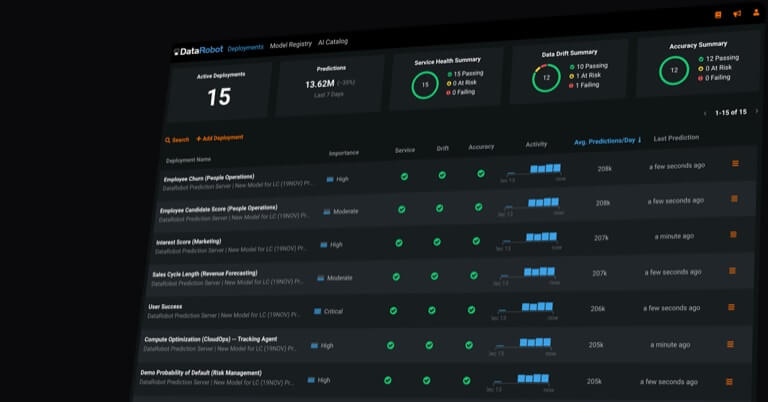Viewport: 768px width, 402px height.
Task: Click 'a minute ago' for Interest Score row
Action: pyautogui.click(x=674, y=236)
